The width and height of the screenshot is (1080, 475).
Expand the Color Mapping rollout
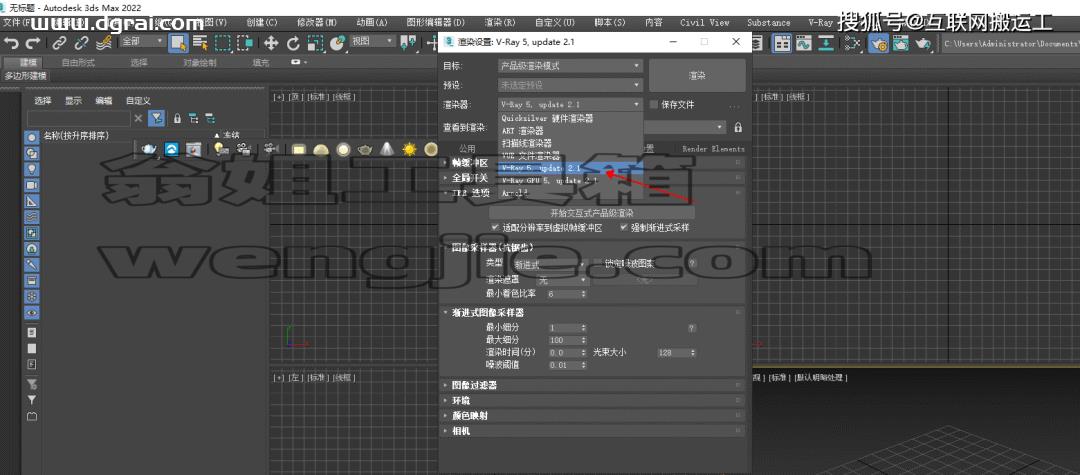pyautogui.click(x=592, y=416)
